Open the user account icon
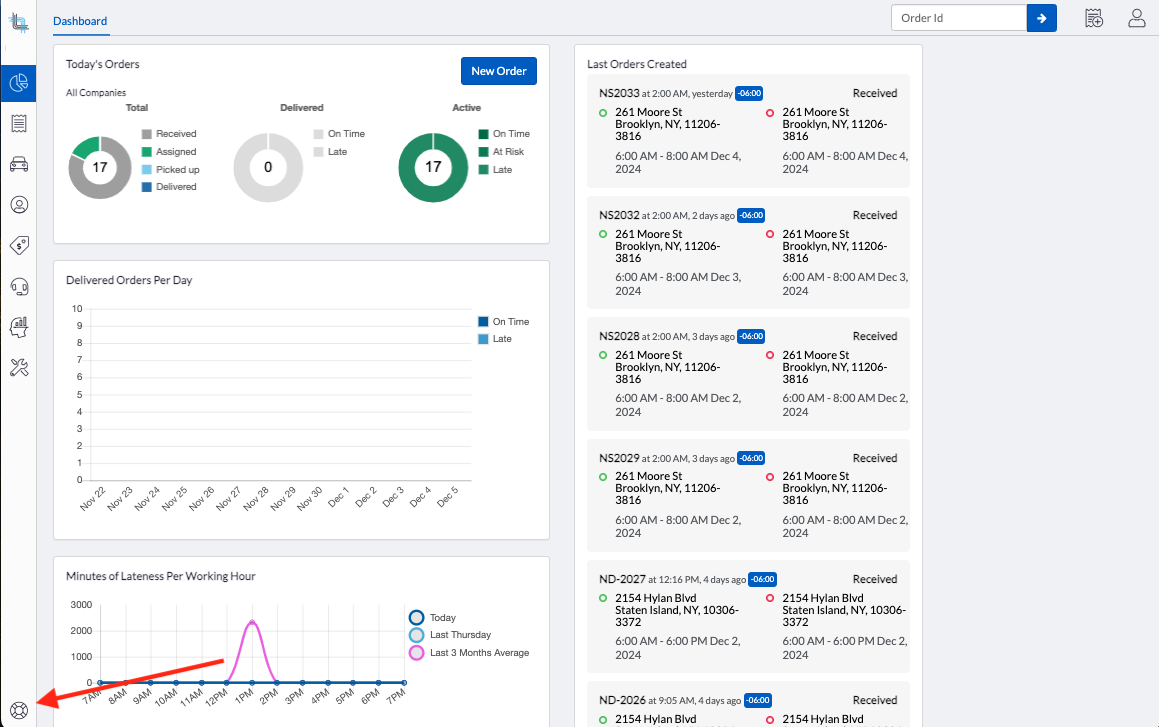The image size is (1159, 727). click(x=1137, y=18)
